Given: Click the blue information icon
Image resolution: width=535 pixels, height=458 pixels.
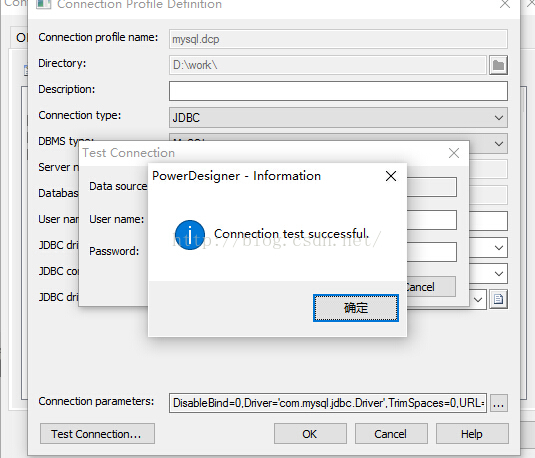Looking at the screenshot, I should (190, 235).
